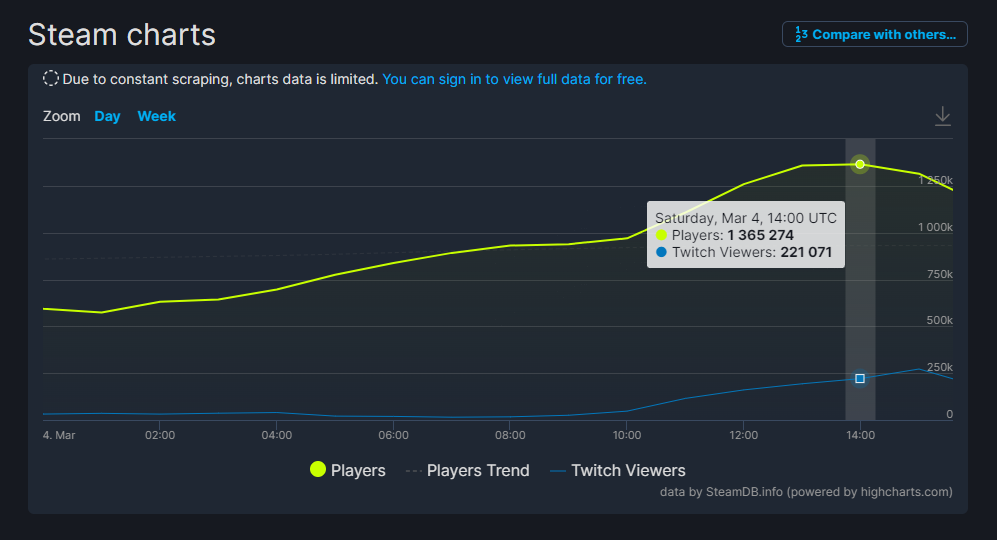Click the numbers icon on the Compare button
This screenshot has height=540, width=997.
pos(801,34)
